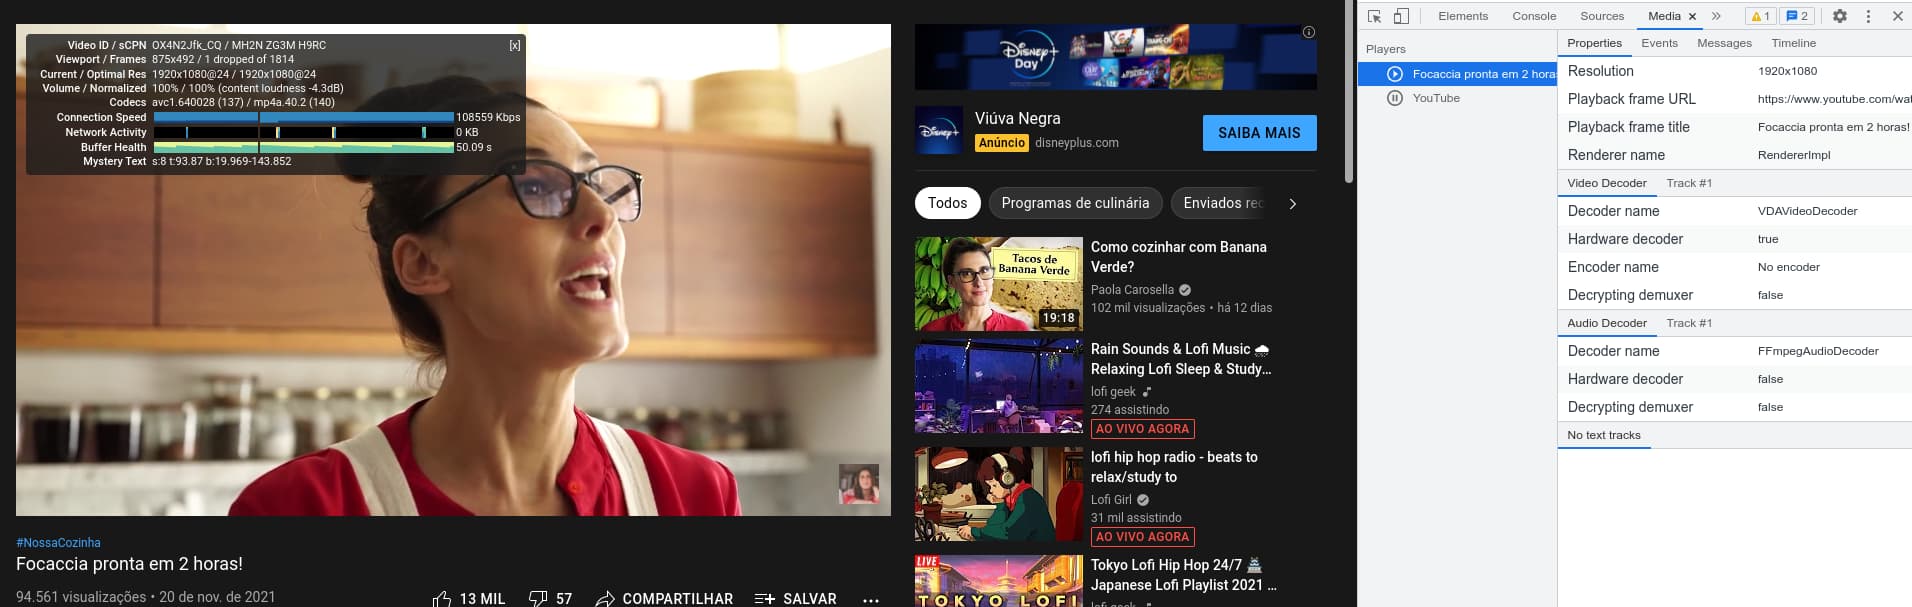This screenshot has width=1912, height=607.
Task: Open the #NossaCozinha hashtag link
Action: tap(58, 542)
